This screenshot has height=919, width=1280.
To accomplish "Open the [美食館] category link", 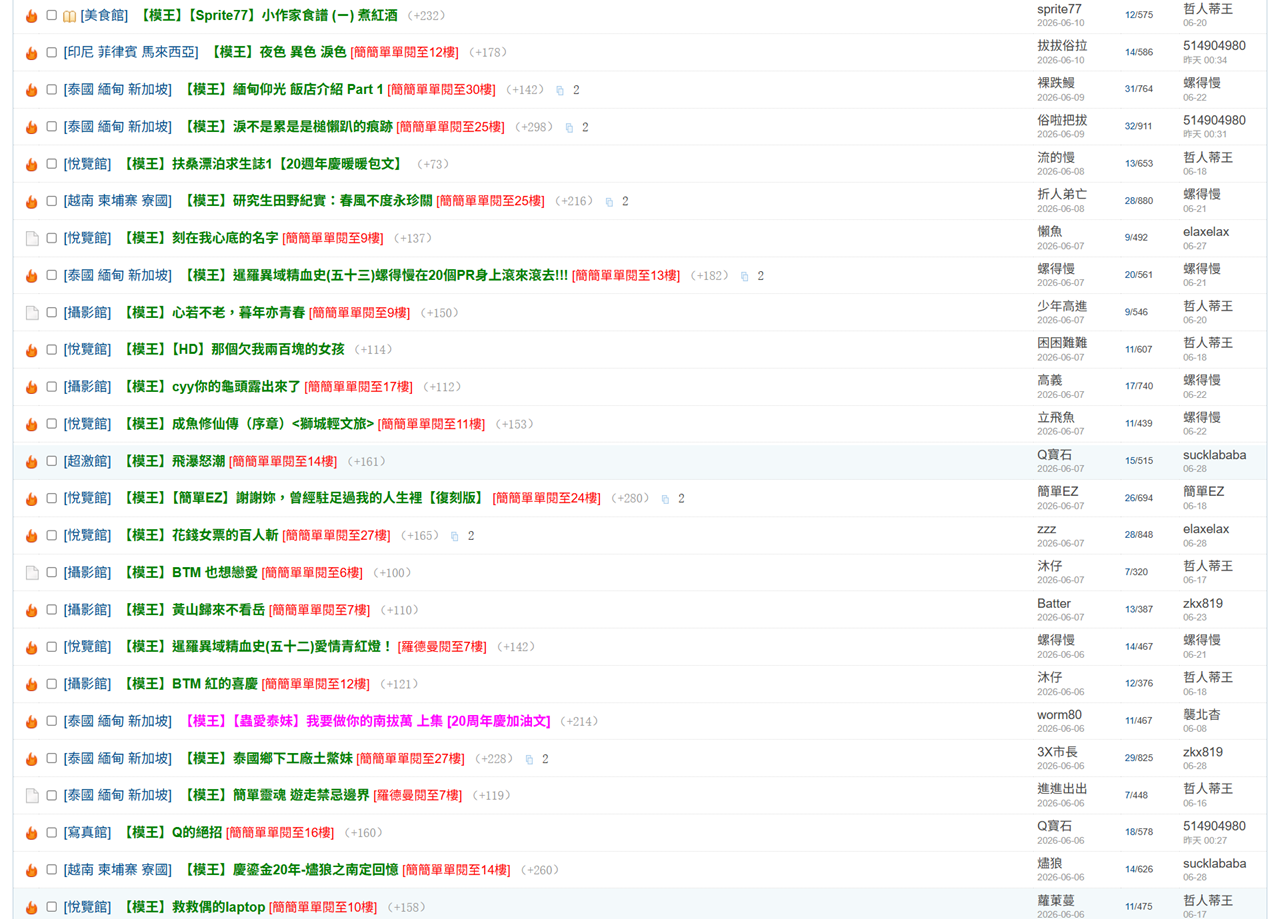I will click(104, 16).
